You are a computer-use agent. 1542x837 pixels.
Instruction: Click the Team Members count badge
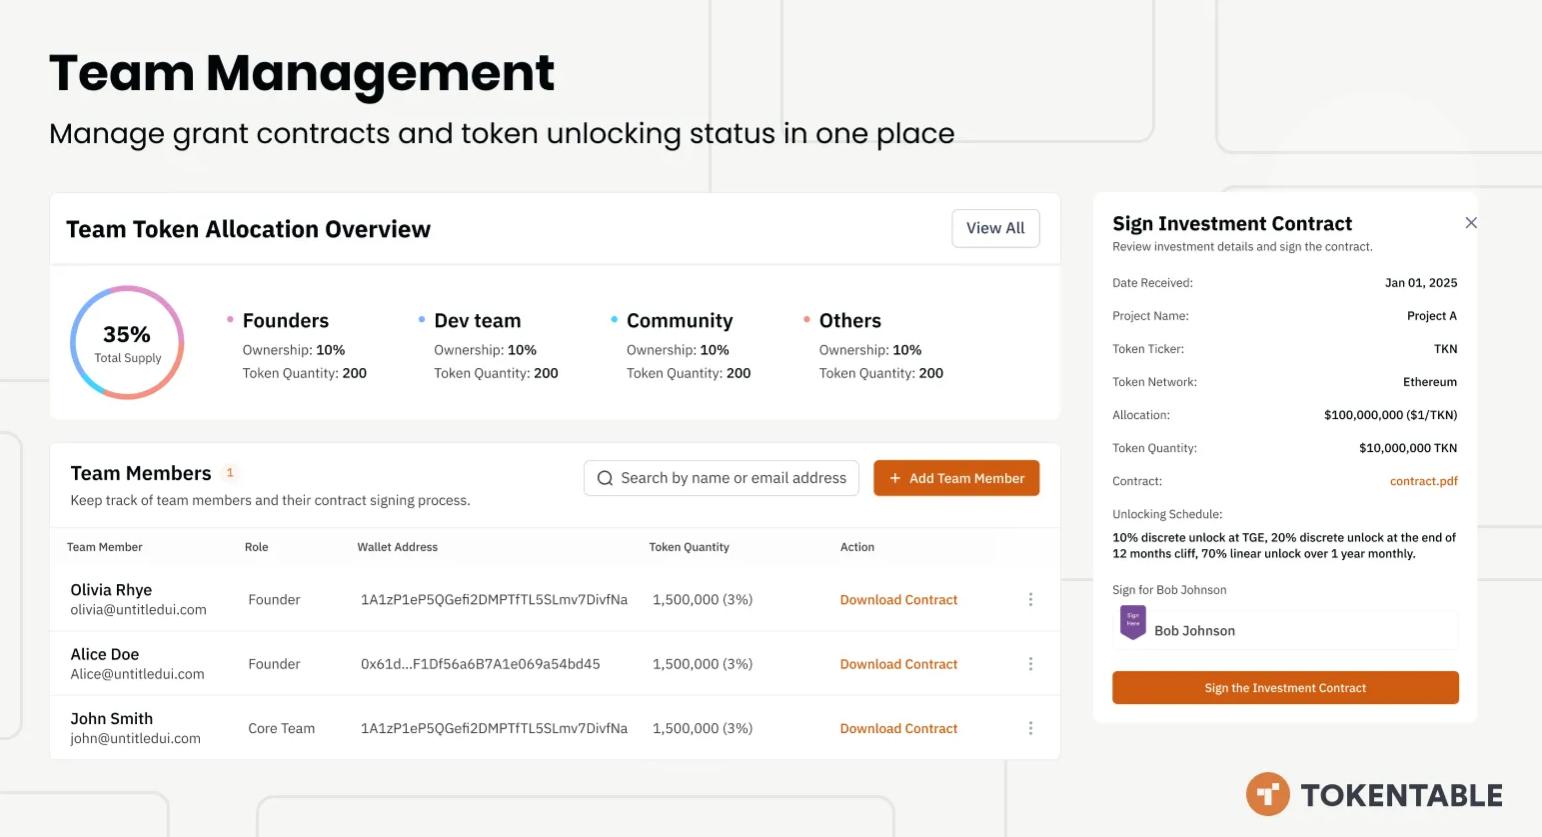[x=230, y=473]
